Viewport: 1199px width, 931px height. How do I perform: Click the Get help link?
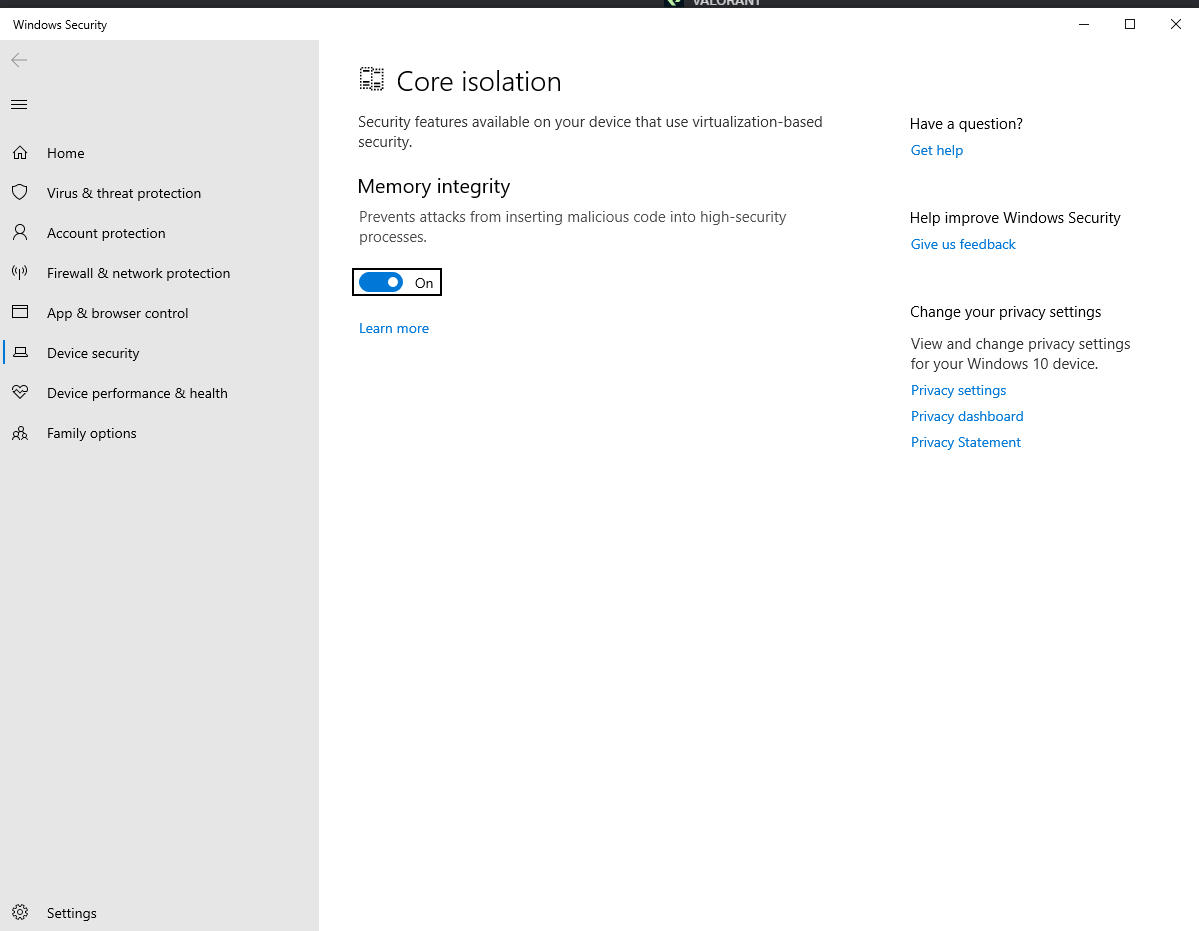[x=937, y=150]
